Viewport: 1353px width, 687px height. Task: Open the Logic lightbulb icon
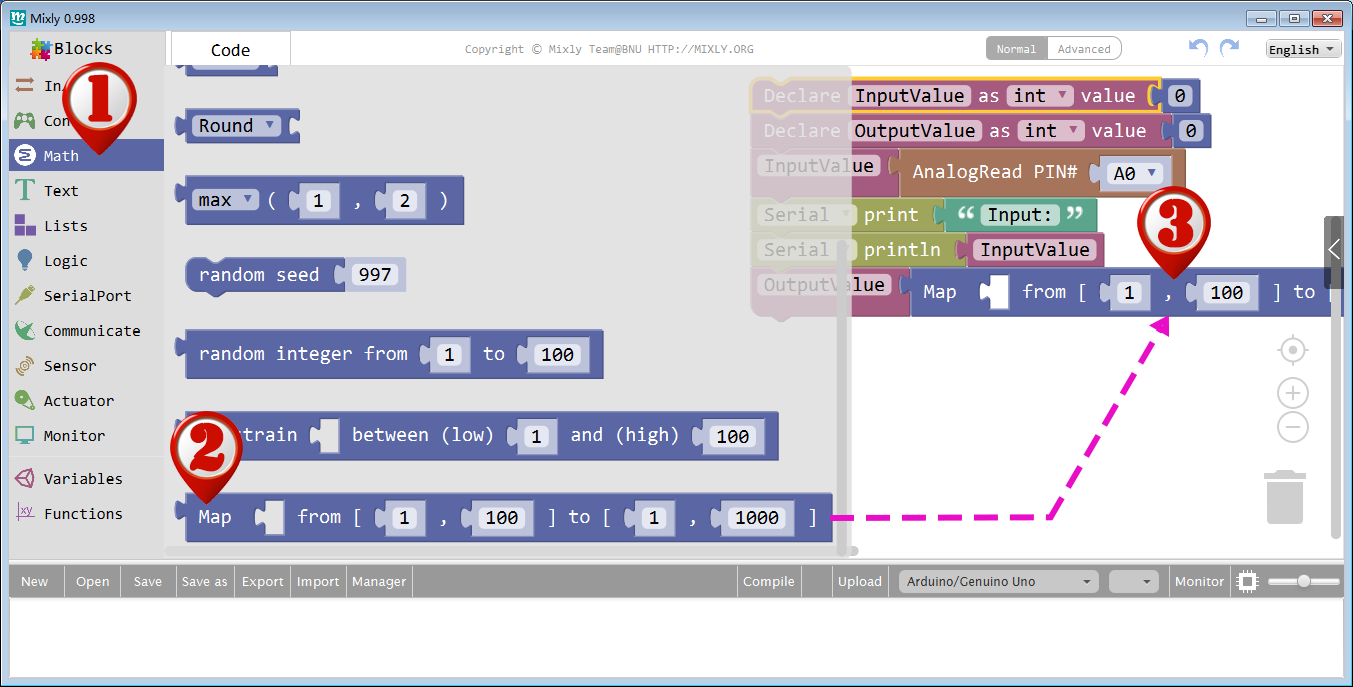click(x=26, y=261)
